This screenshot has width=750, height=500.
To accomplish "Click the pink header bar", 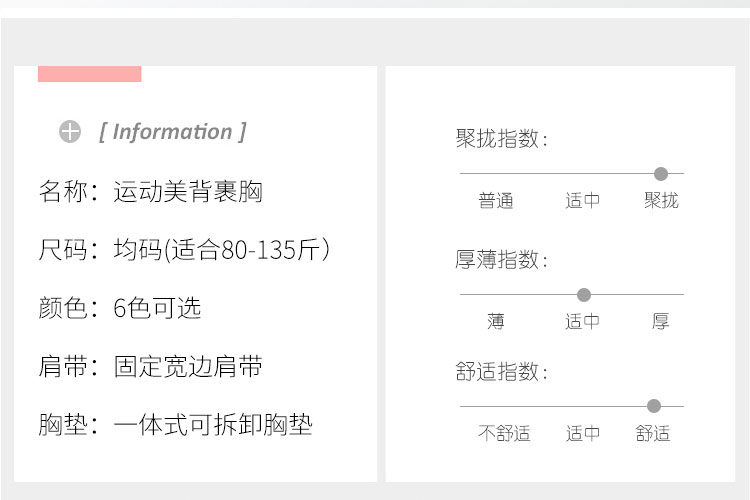I will [x=89, y=74].
